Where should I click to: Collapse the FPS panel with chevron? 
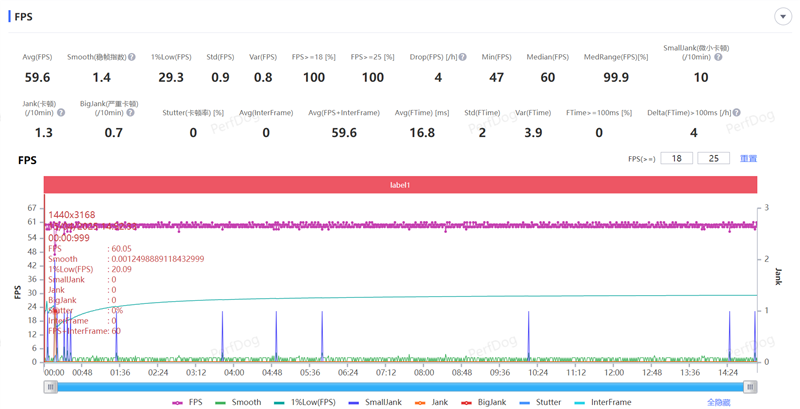click(x=783, y=17)
